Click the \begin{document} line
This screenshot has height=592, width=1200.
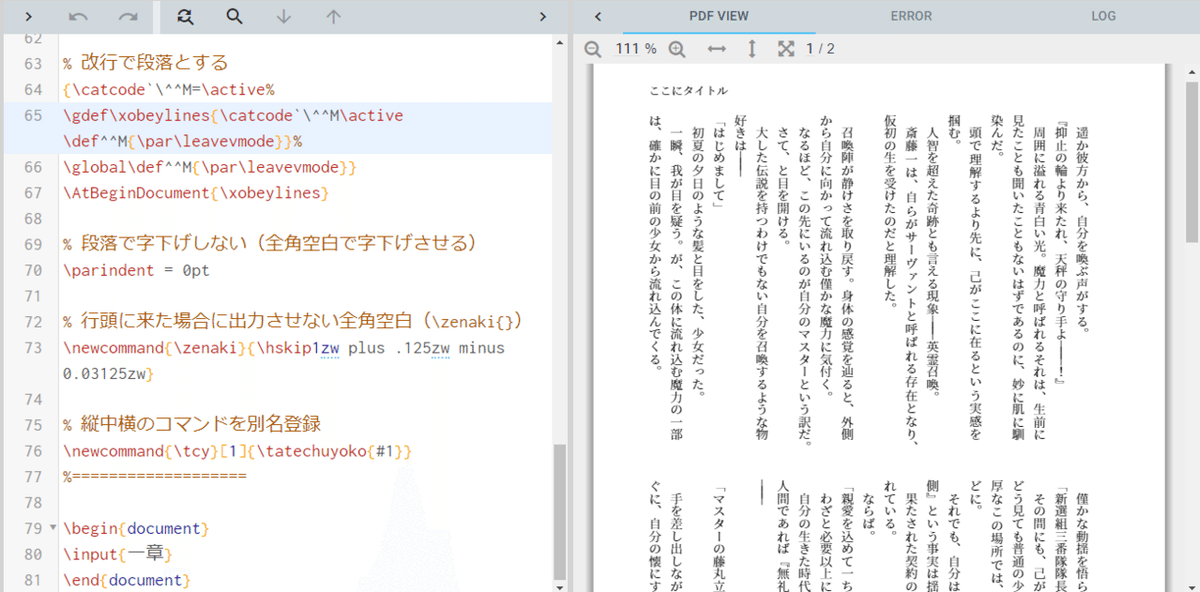coord(136,528)
